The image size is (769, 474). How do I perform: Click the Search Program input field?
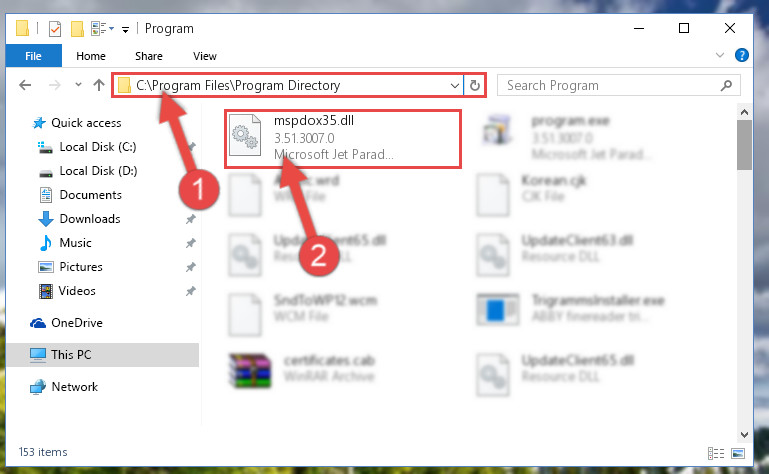point(611,85)
